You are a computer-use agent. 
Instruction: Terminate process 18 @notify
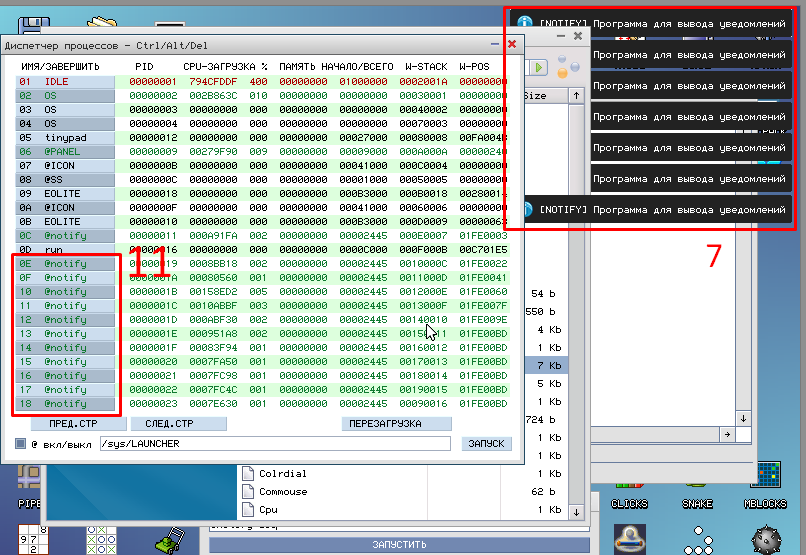65,403
